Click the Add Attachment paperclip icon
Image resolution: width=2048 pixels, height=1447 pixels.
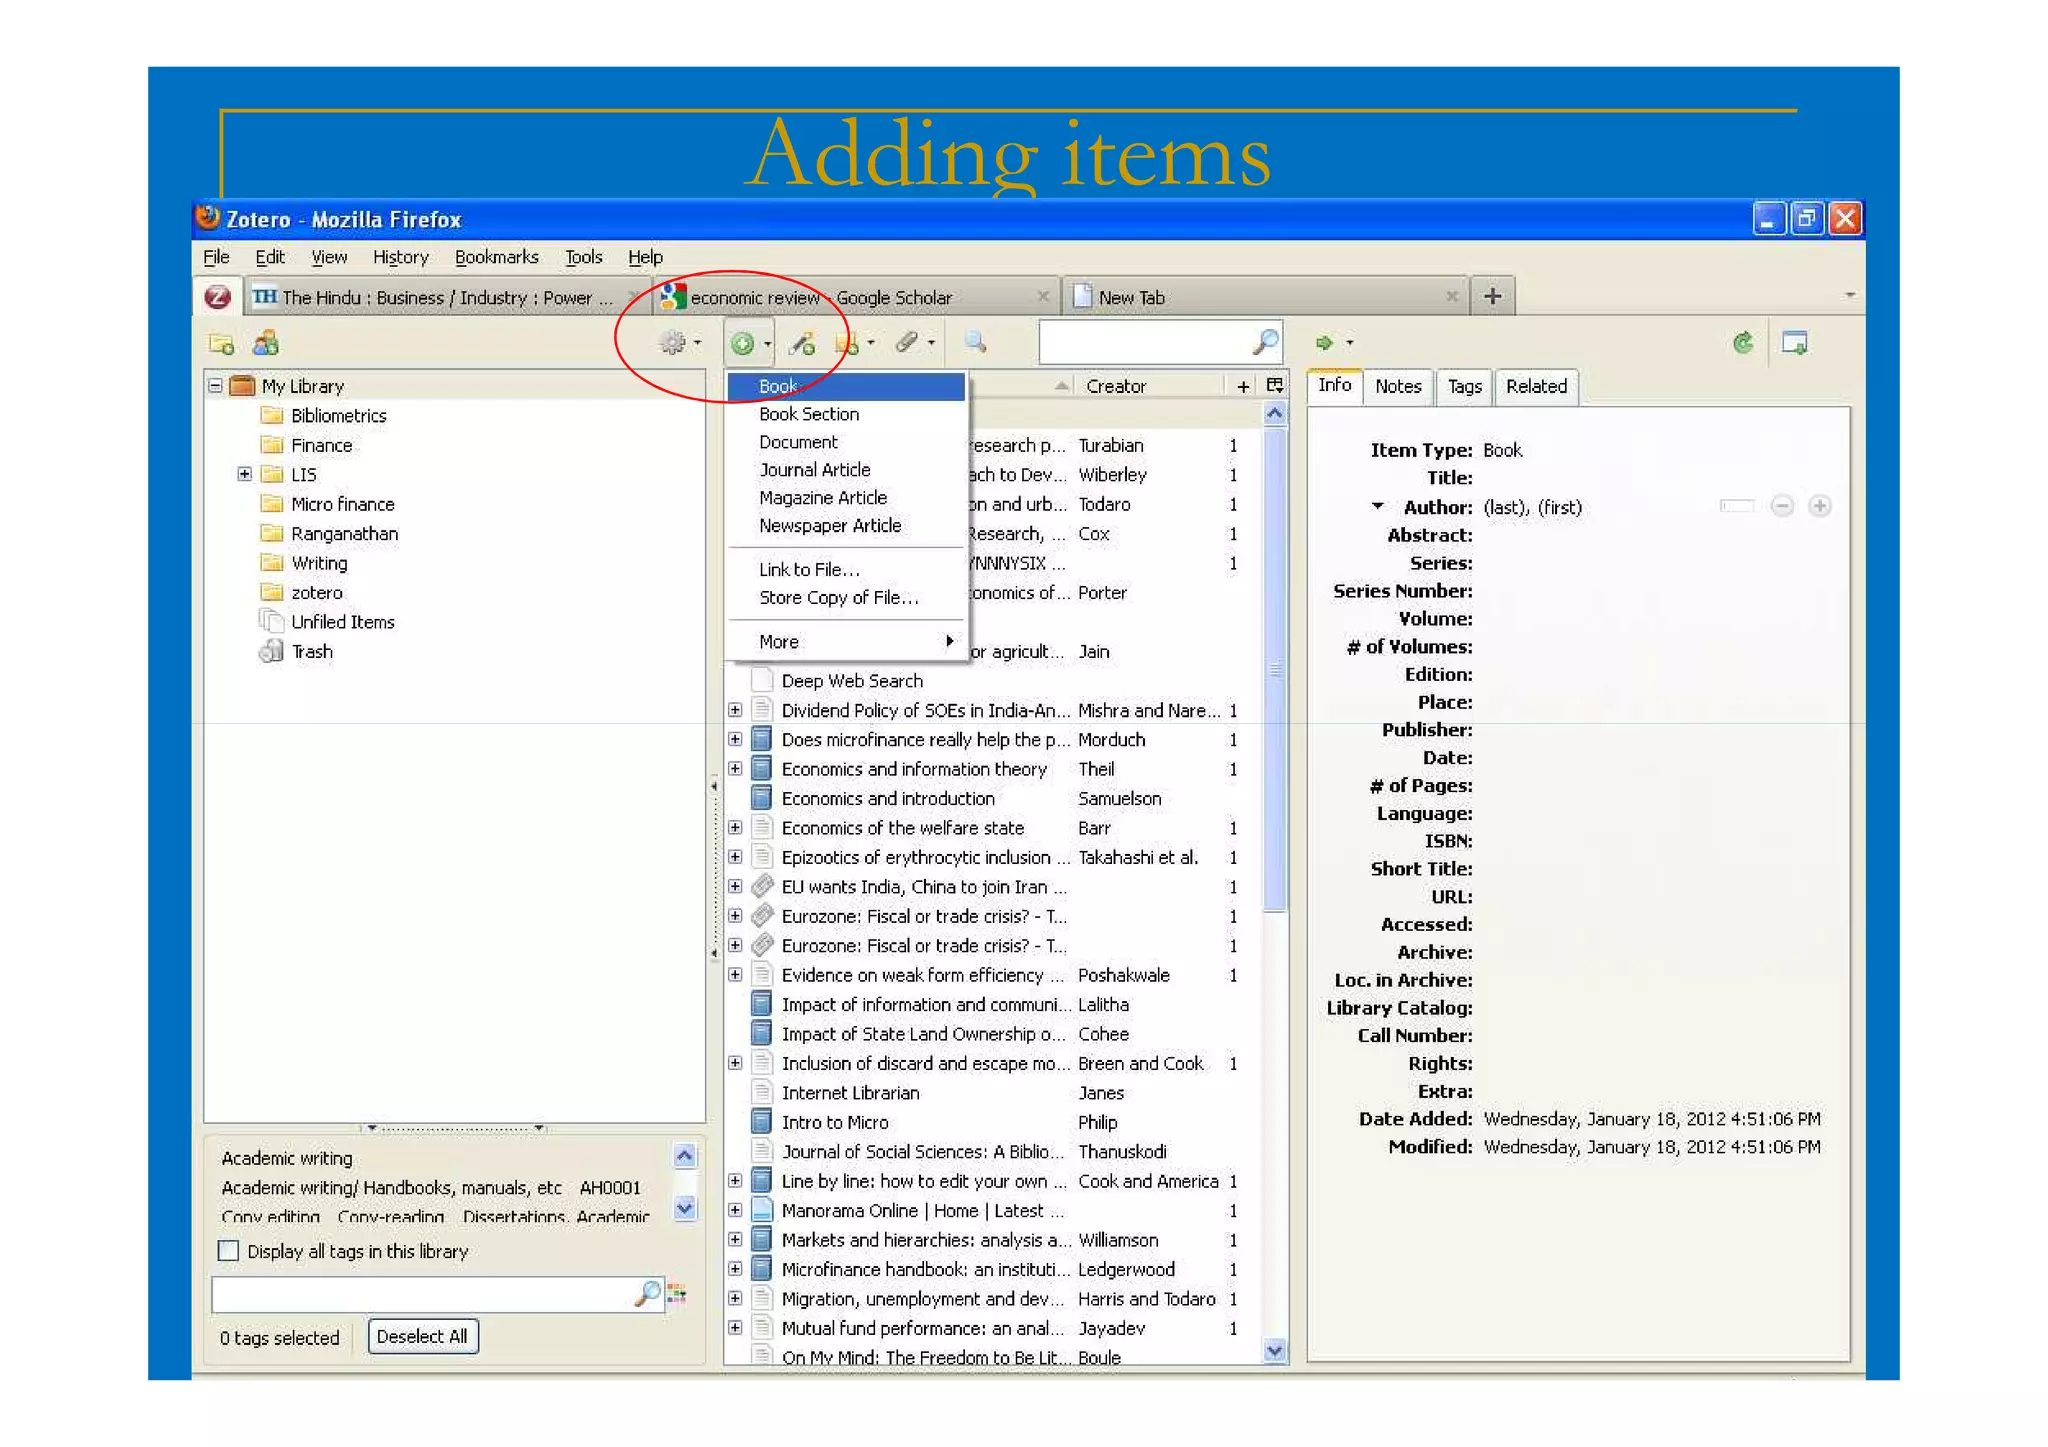(x=907, y=343)
